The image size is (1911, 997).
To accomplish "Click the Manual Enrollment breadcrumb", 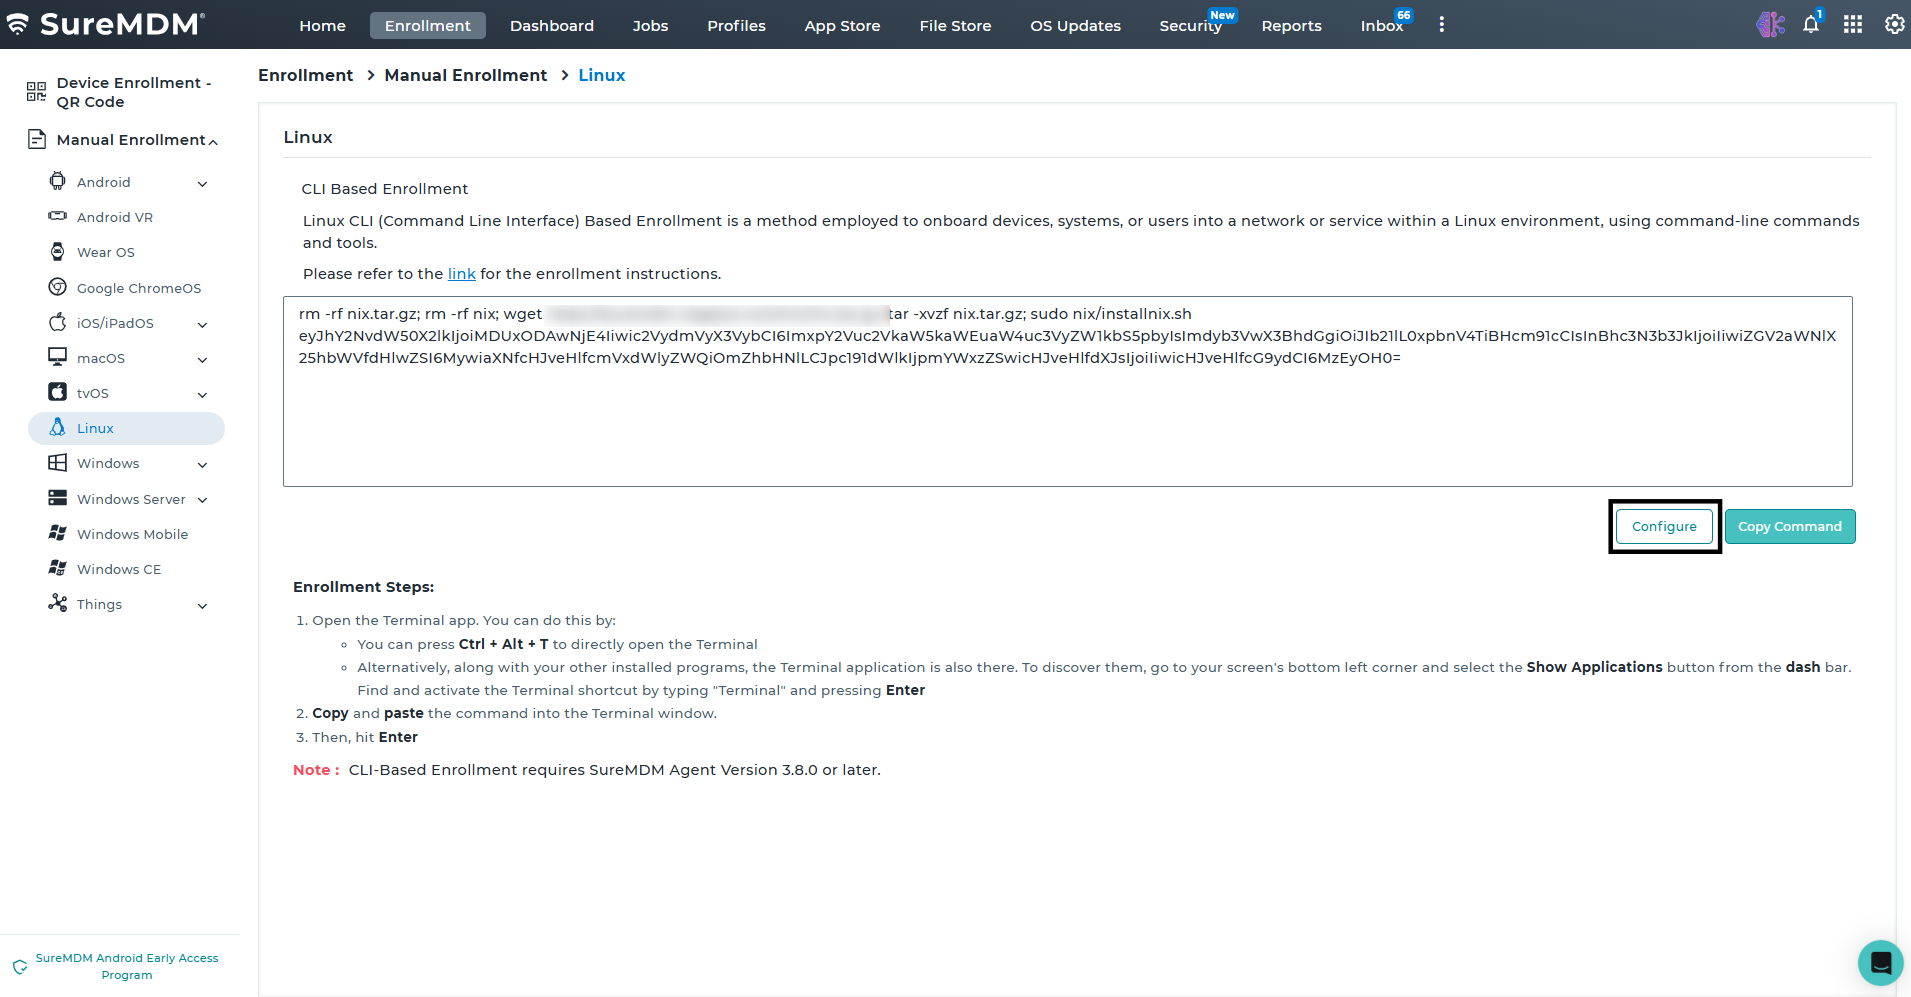I will pos(466,75).
